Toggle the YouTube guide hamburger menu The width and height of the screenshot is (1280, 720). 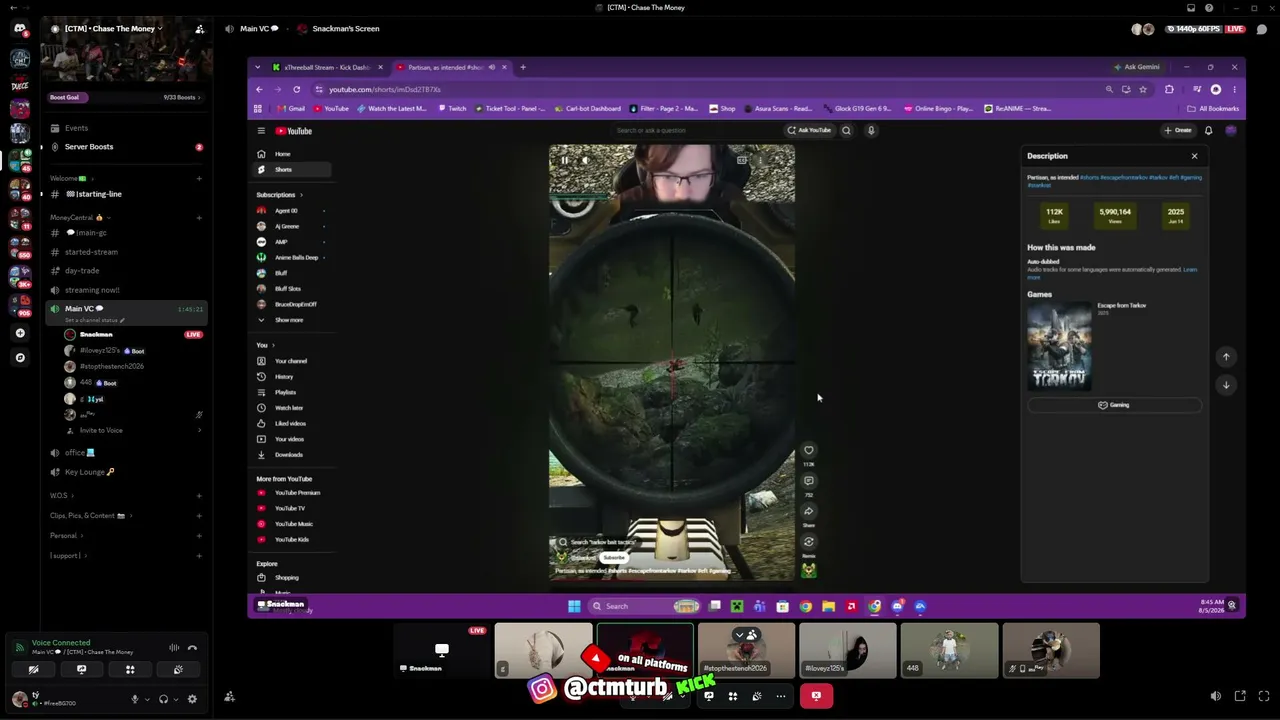pyautogui.click(x=261, y=131)
